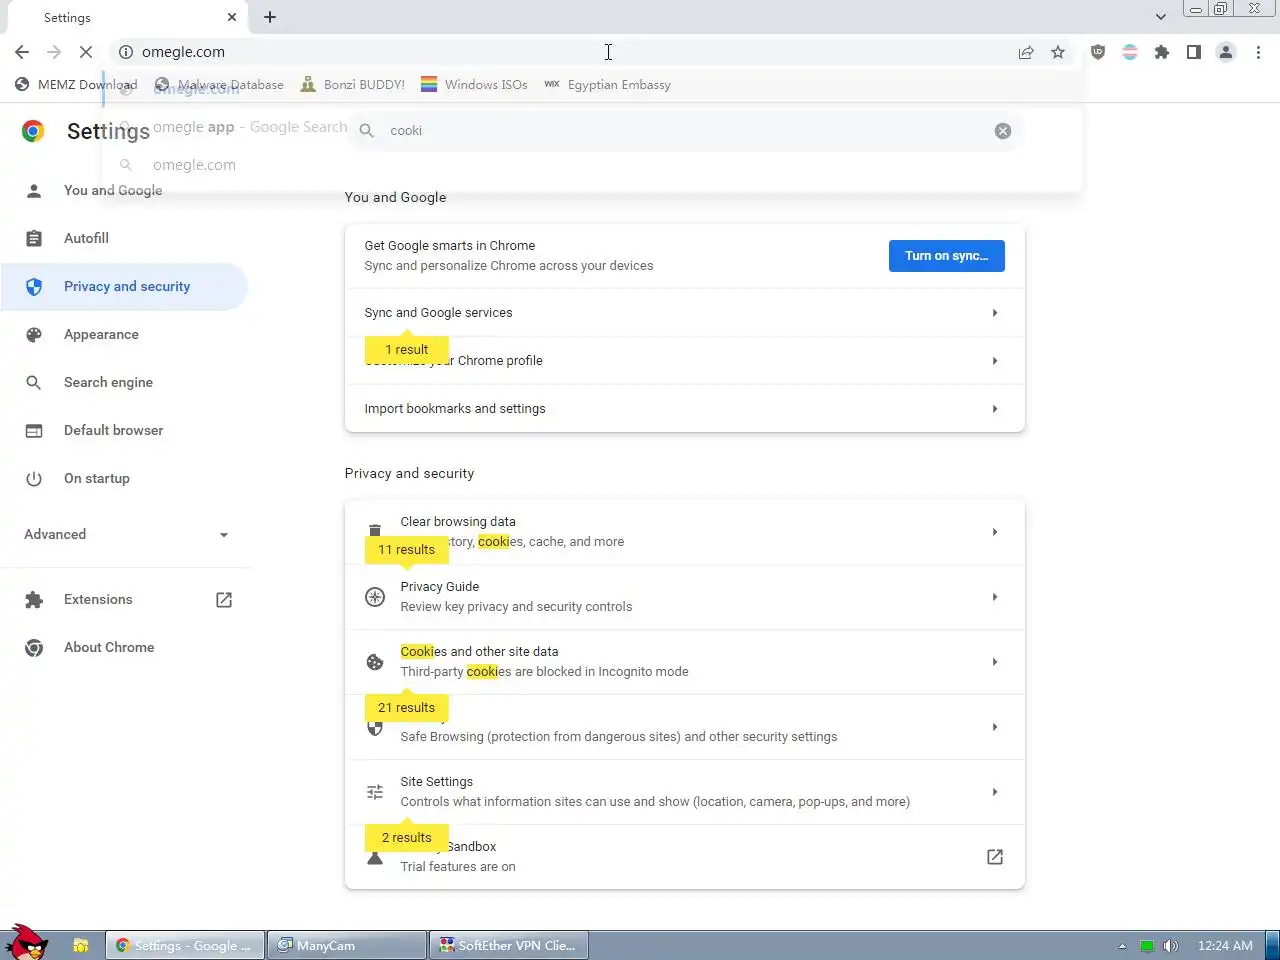The height and width of the screenshot is (960, 1280).
Task: Open Extensions puzzle-piece menu
Action: pos(1162,52)
